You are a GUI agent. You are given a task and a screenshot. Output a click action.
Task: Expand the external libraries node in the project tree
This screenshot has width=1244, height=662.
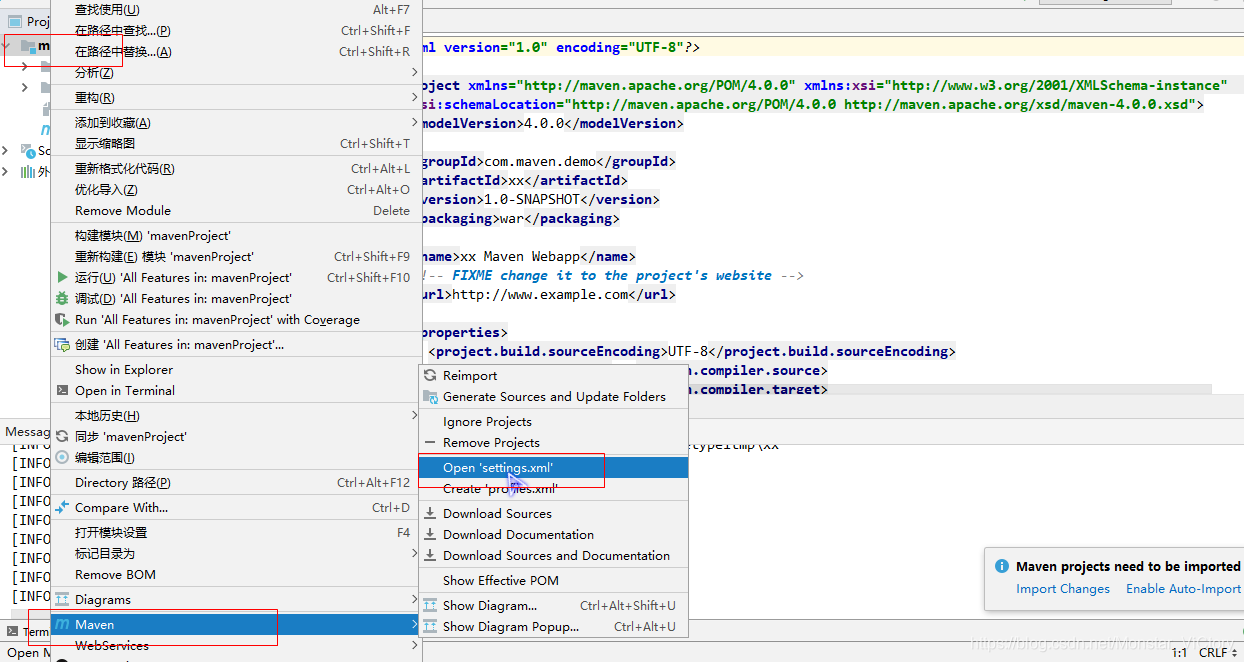click(x=6, y=171)
